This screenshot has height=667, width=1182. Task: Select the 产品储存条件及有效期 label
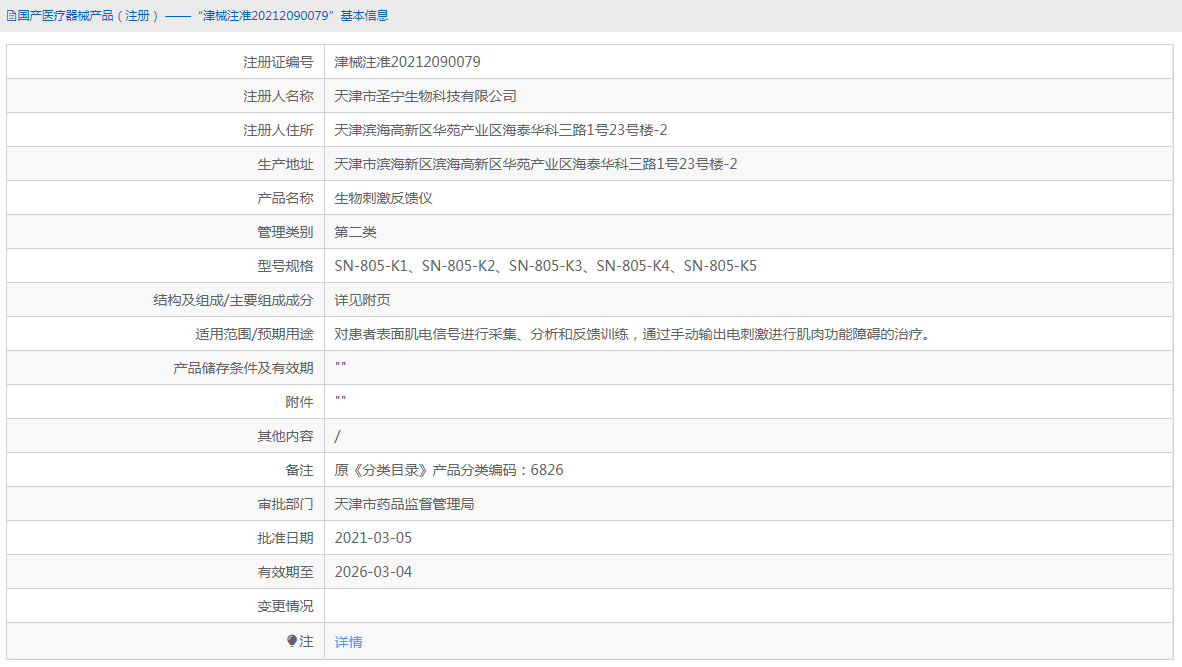243,368
